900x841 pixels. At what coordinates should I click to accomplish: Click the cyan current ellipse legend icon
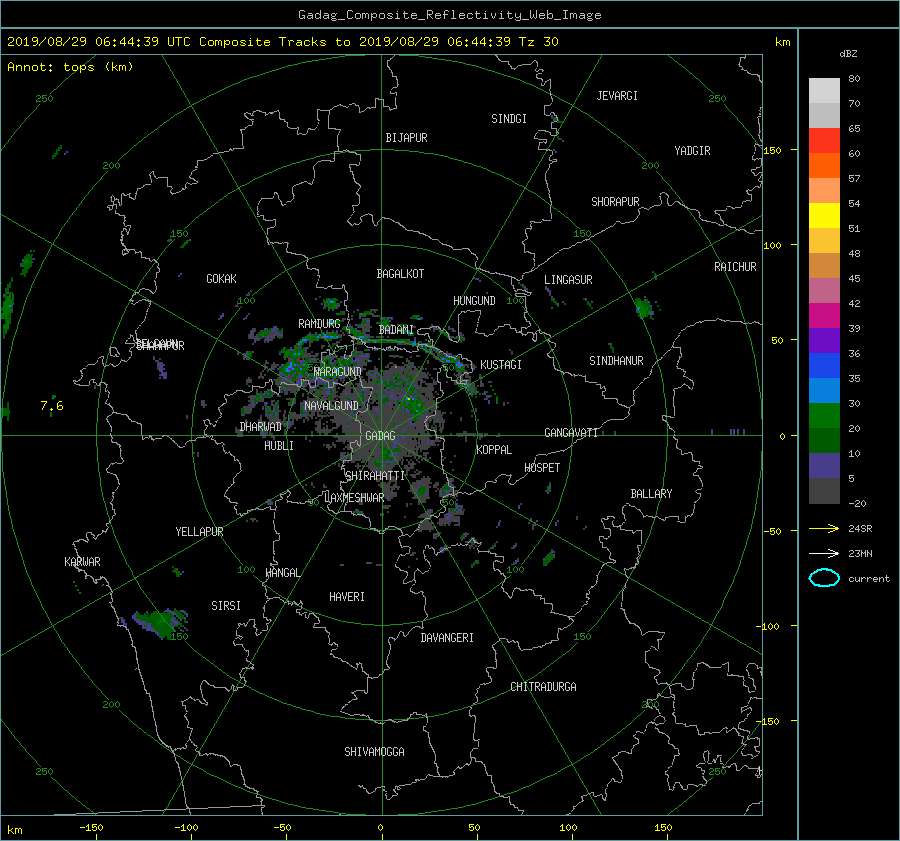click(x=824, y=578)
